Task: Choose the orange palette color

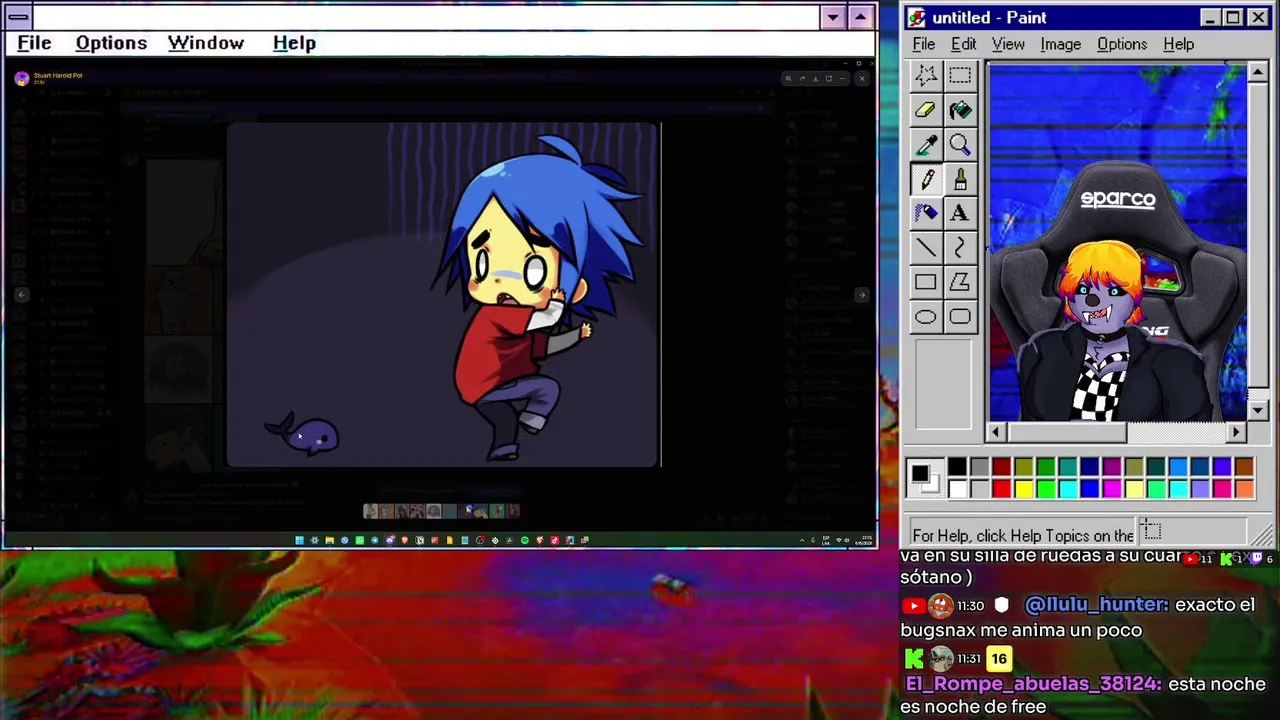Action: (x=1243, y=488)
